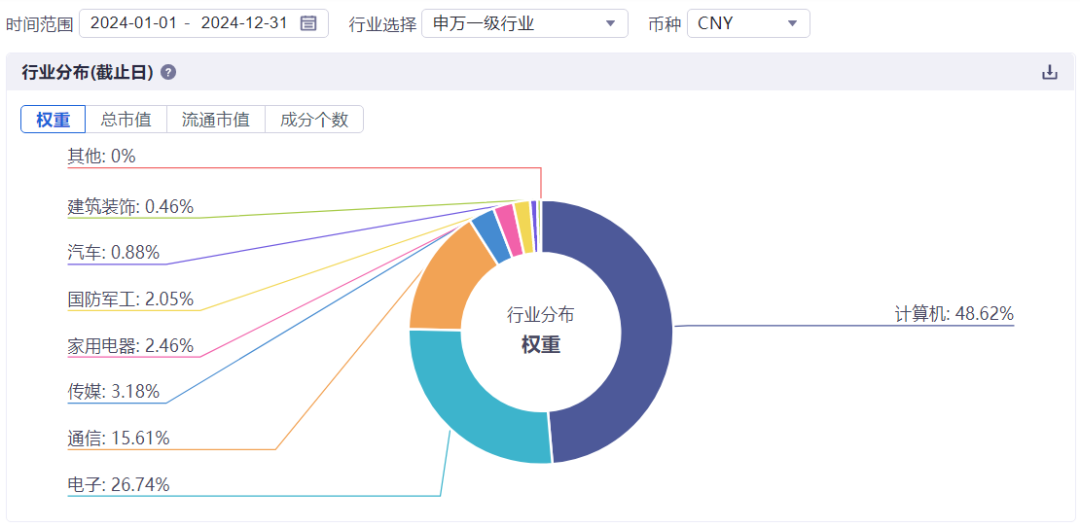1080x528 pixels.
Task: Click the 国防军工: 2.05% label
Action: tap(131, 299)
